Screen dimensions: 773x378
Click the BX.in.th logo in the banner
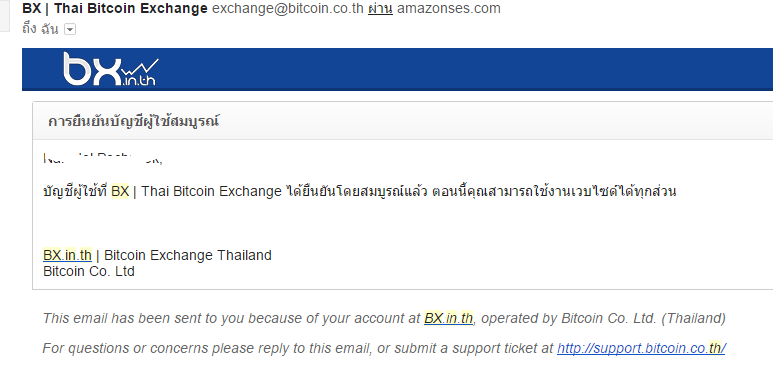[111, 69]
